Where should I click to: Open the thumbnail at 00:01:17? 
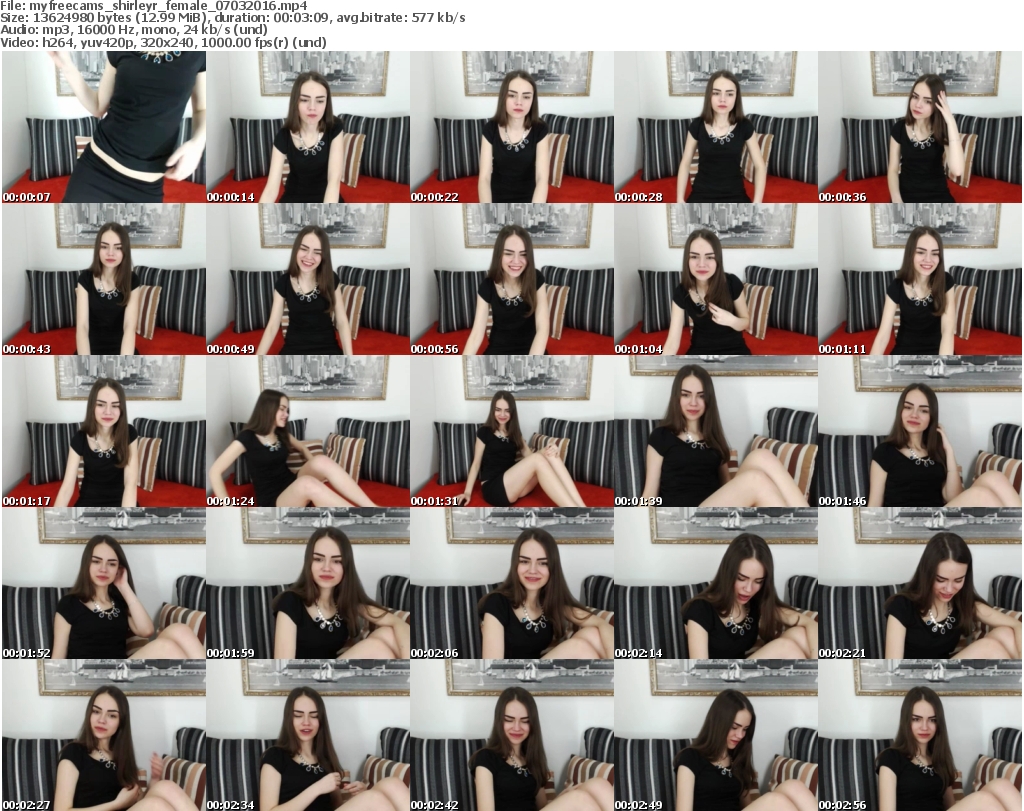click(104, 432)
